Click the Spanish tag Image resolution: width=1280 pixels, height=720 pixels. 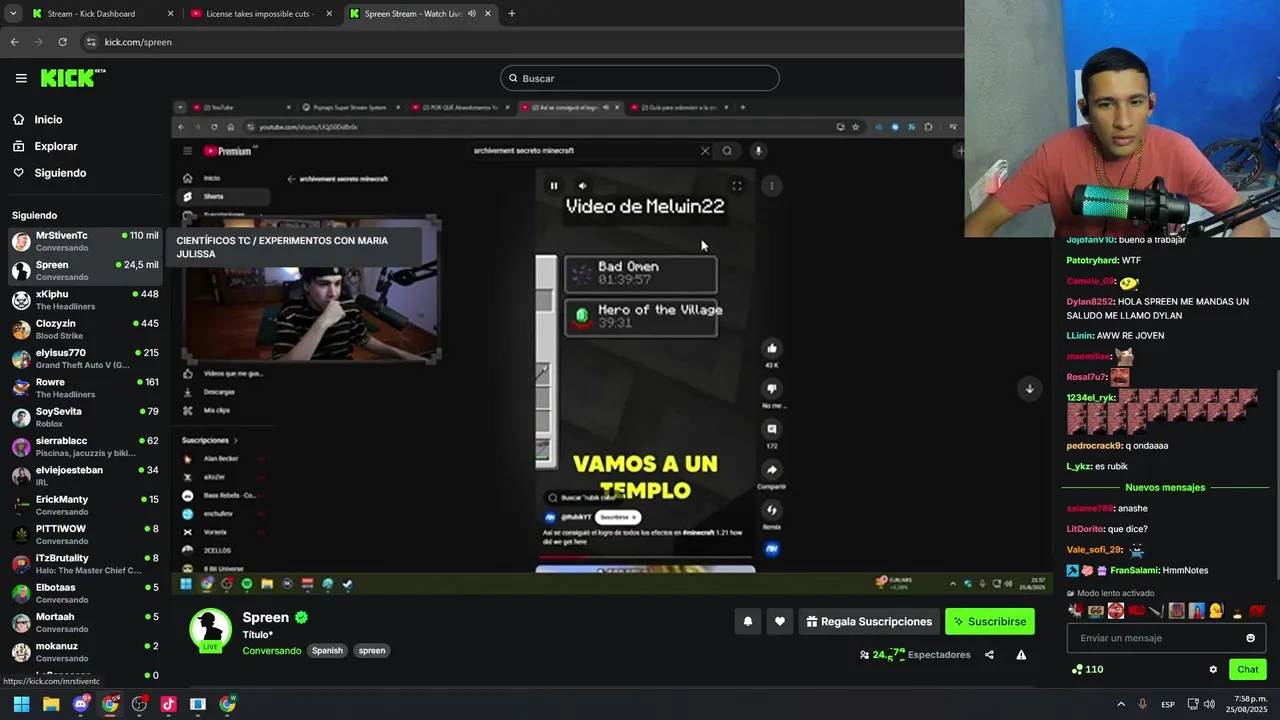tap(327, 650)
